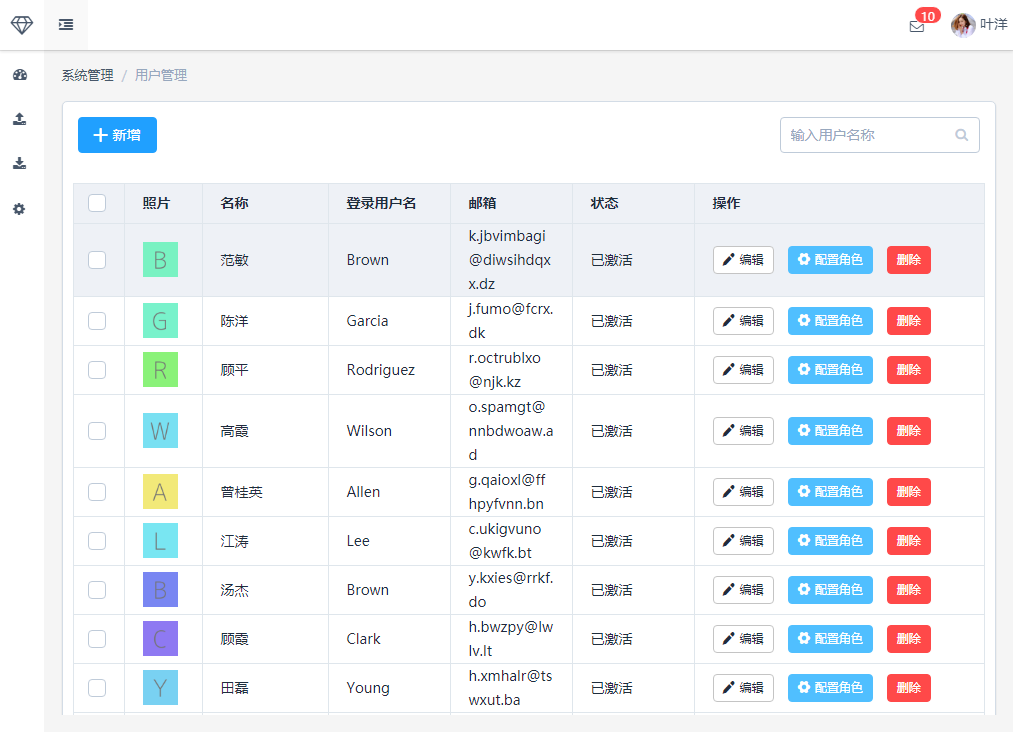Click the 新增 button to add user
The height and width of the screenshot is (732, 1013).
[117, 135]
